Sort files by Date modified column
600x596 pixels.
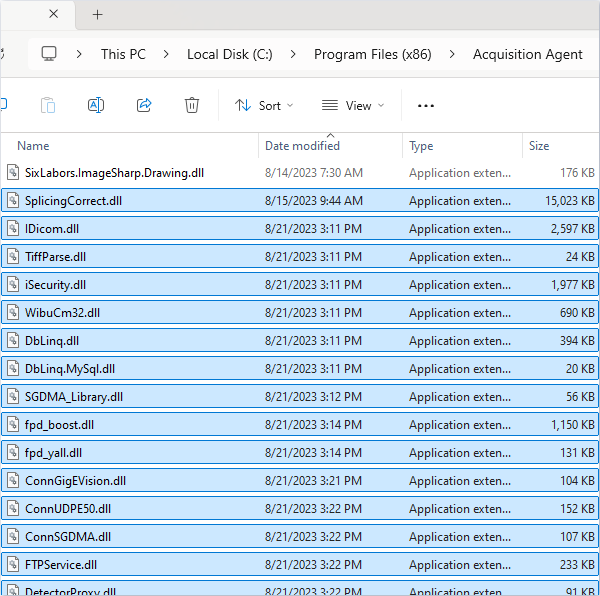[x=302, y=146]
